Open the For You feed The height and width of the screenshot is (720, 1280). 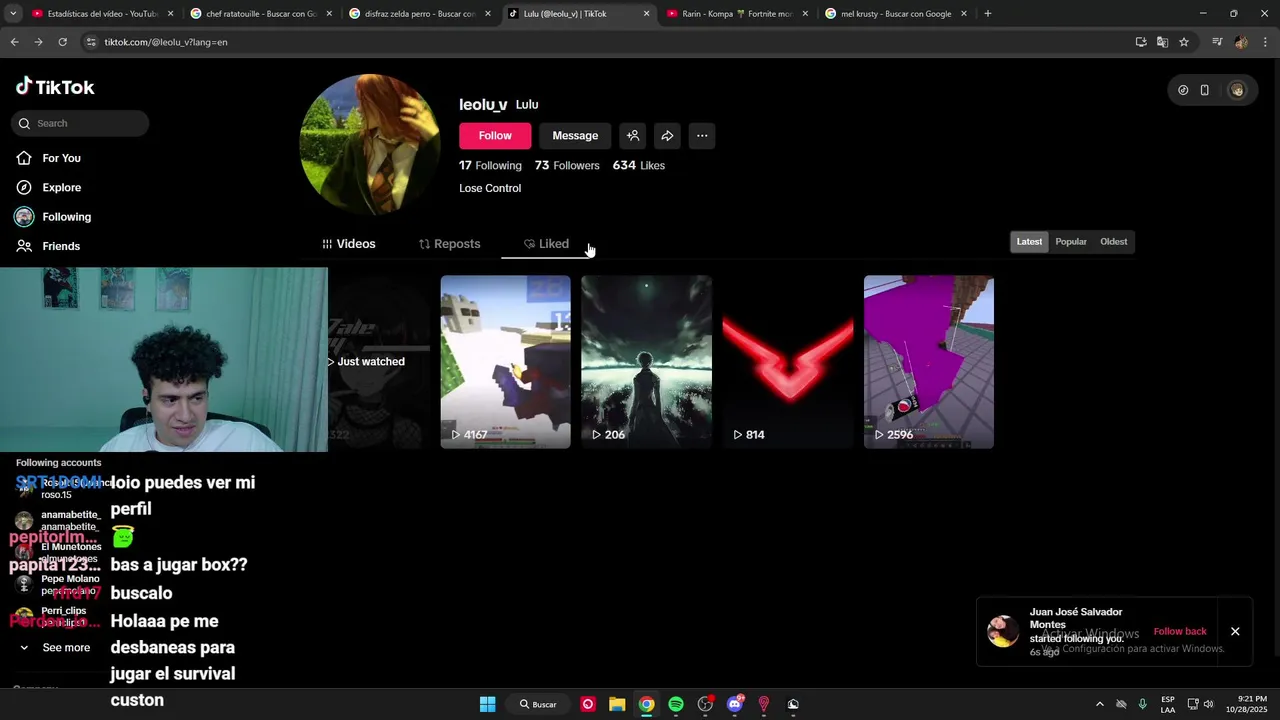click(x=48, y=158)
